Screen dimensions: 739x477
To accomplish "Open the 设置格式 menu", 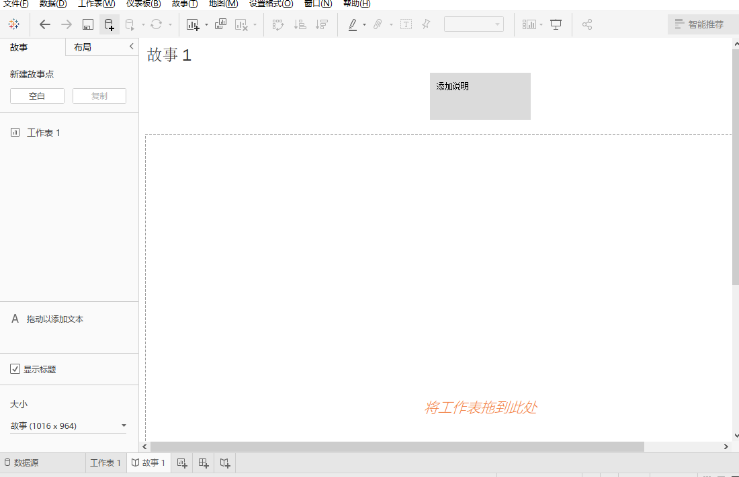I will pyautogui.click(x=271, y=4).
